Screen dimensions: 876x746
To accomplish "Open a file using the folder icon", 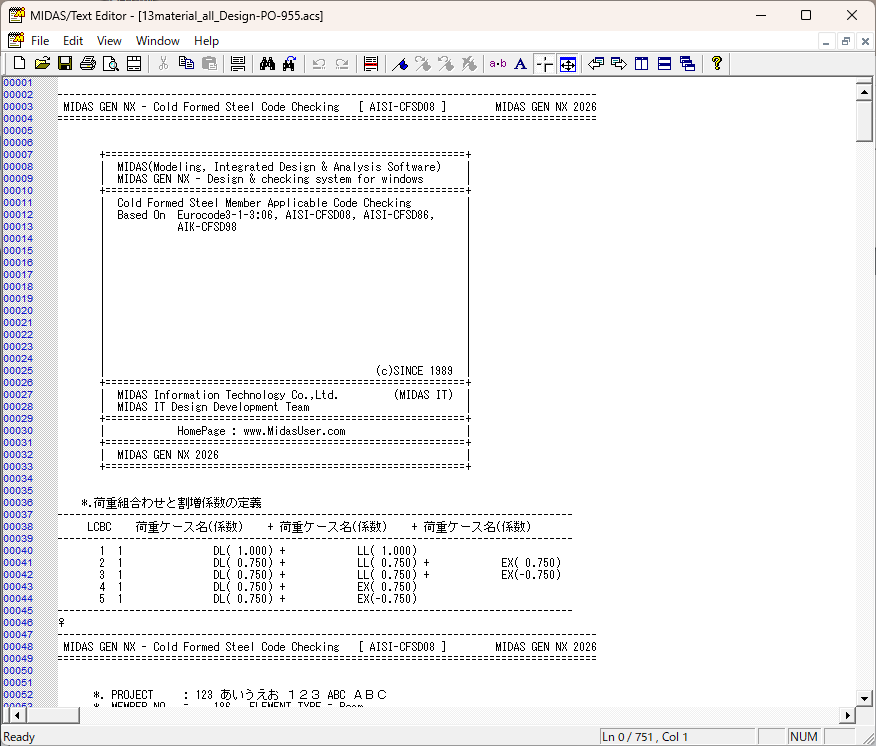I will (x=42, y=64).
